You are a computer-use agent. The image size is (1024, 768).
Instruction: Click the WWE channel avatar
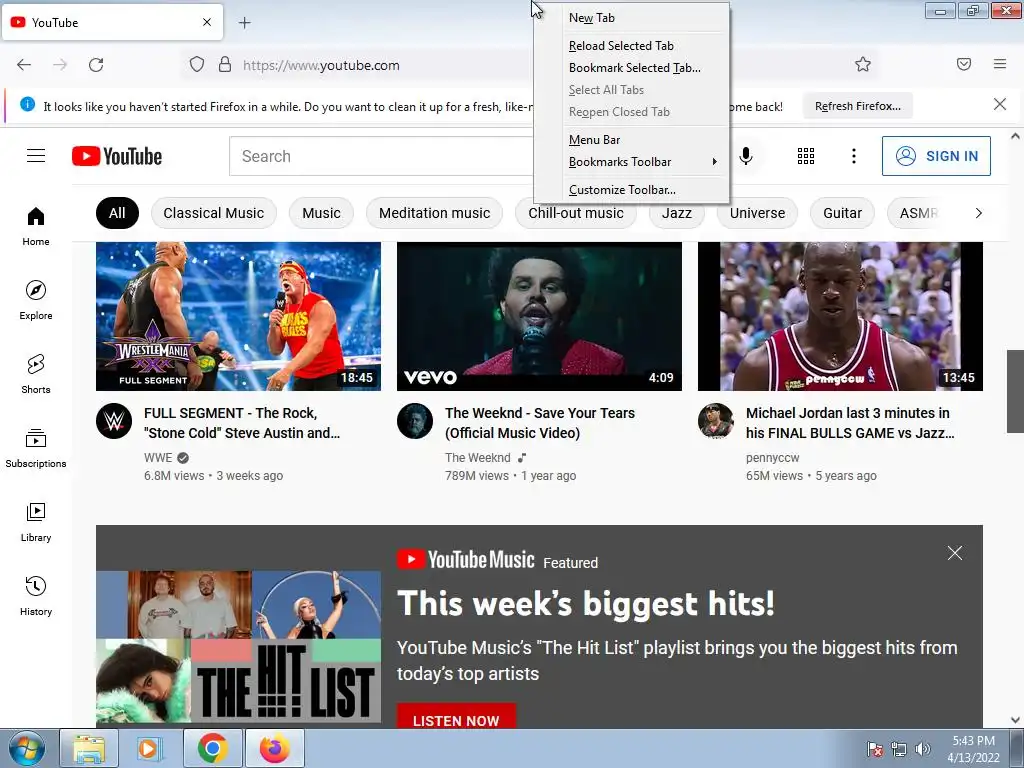(114, 421)
